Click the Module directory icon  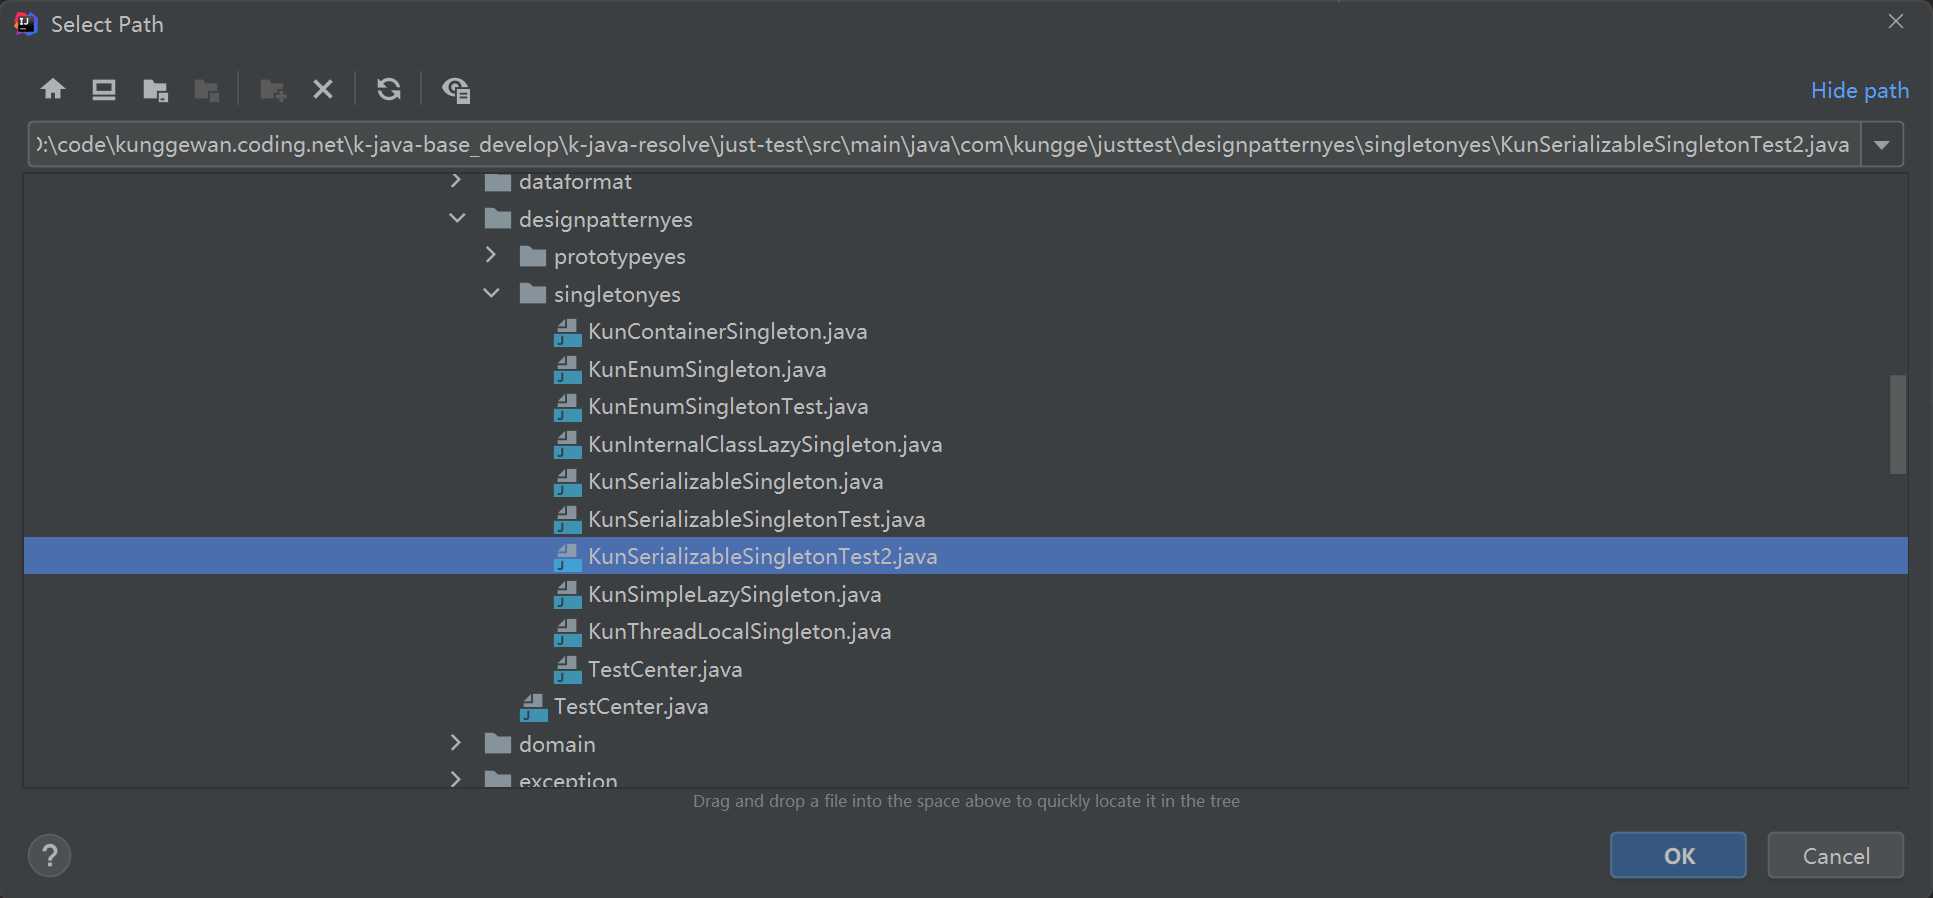click(207, 90)
